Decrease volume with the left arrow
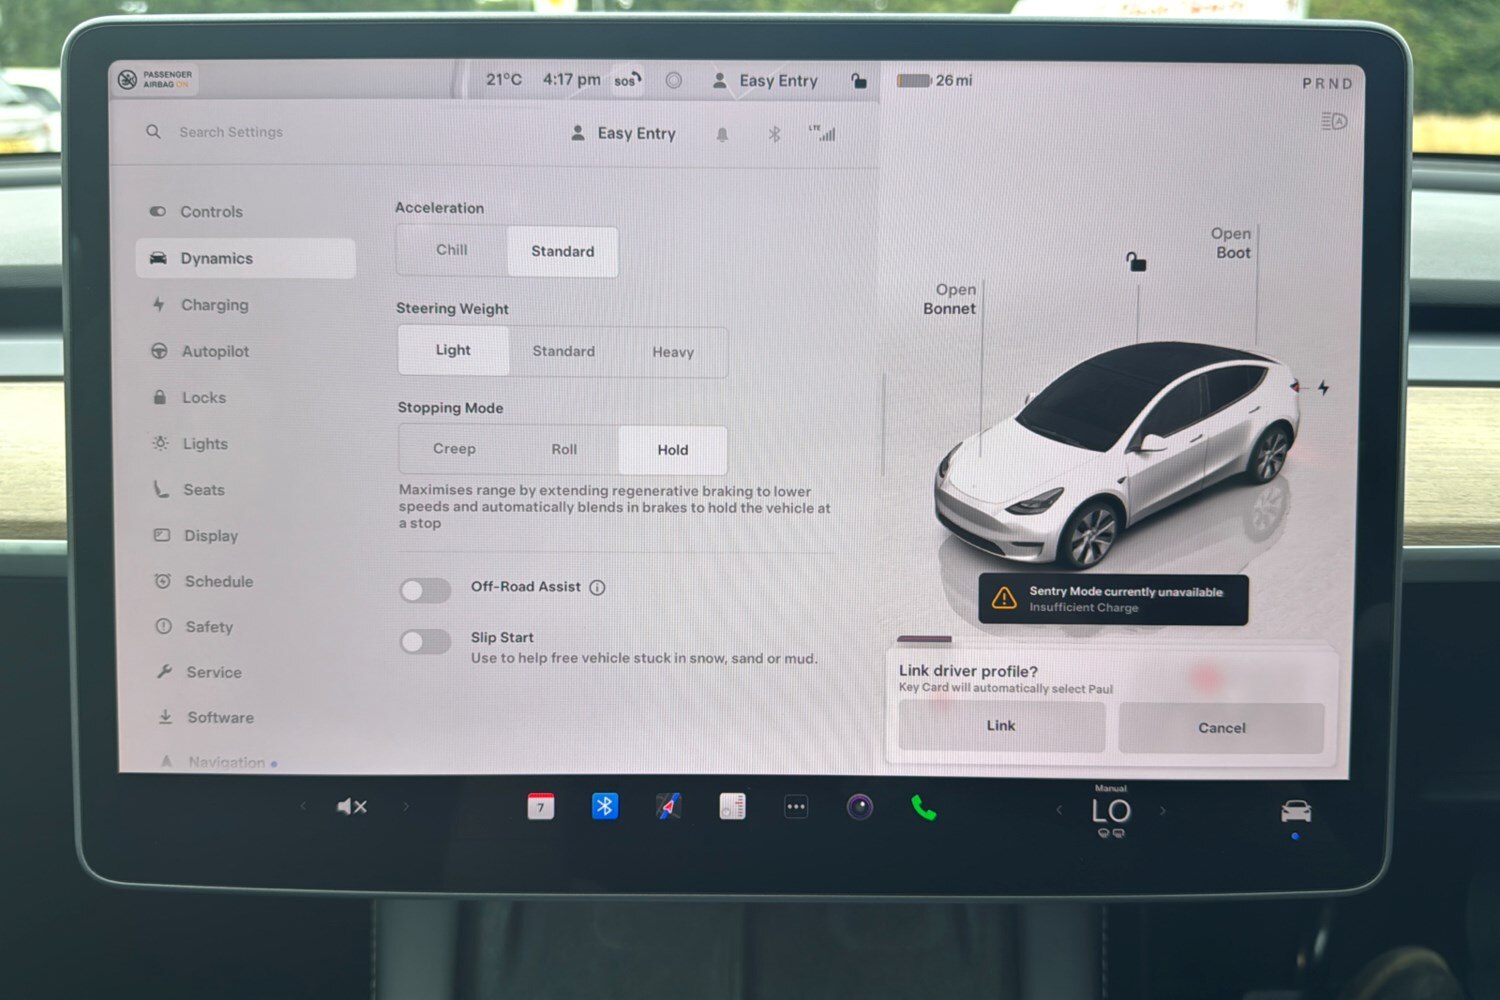The image size is (1500, 1000). pyautogui.click(x=303, y=805)
